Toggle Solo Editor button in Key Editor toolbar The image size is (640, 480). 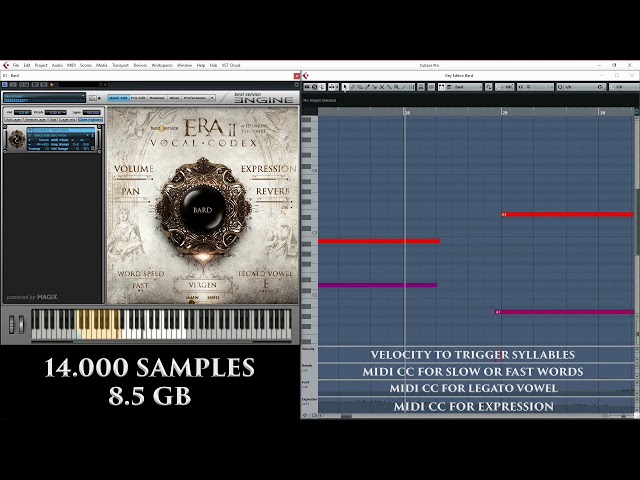point(307,87)
